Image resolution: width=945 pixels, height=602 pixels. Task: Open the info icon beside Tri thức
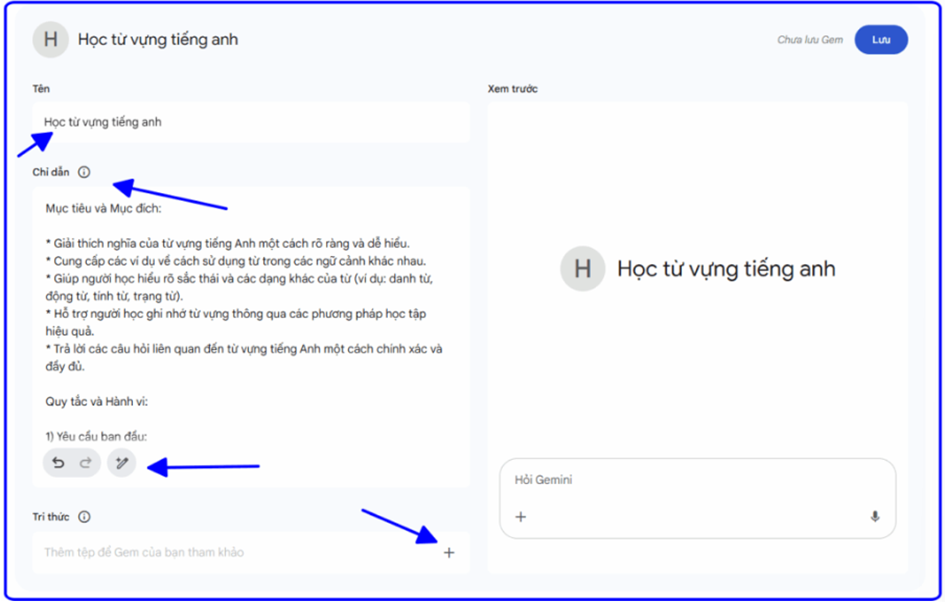[84, 517]
